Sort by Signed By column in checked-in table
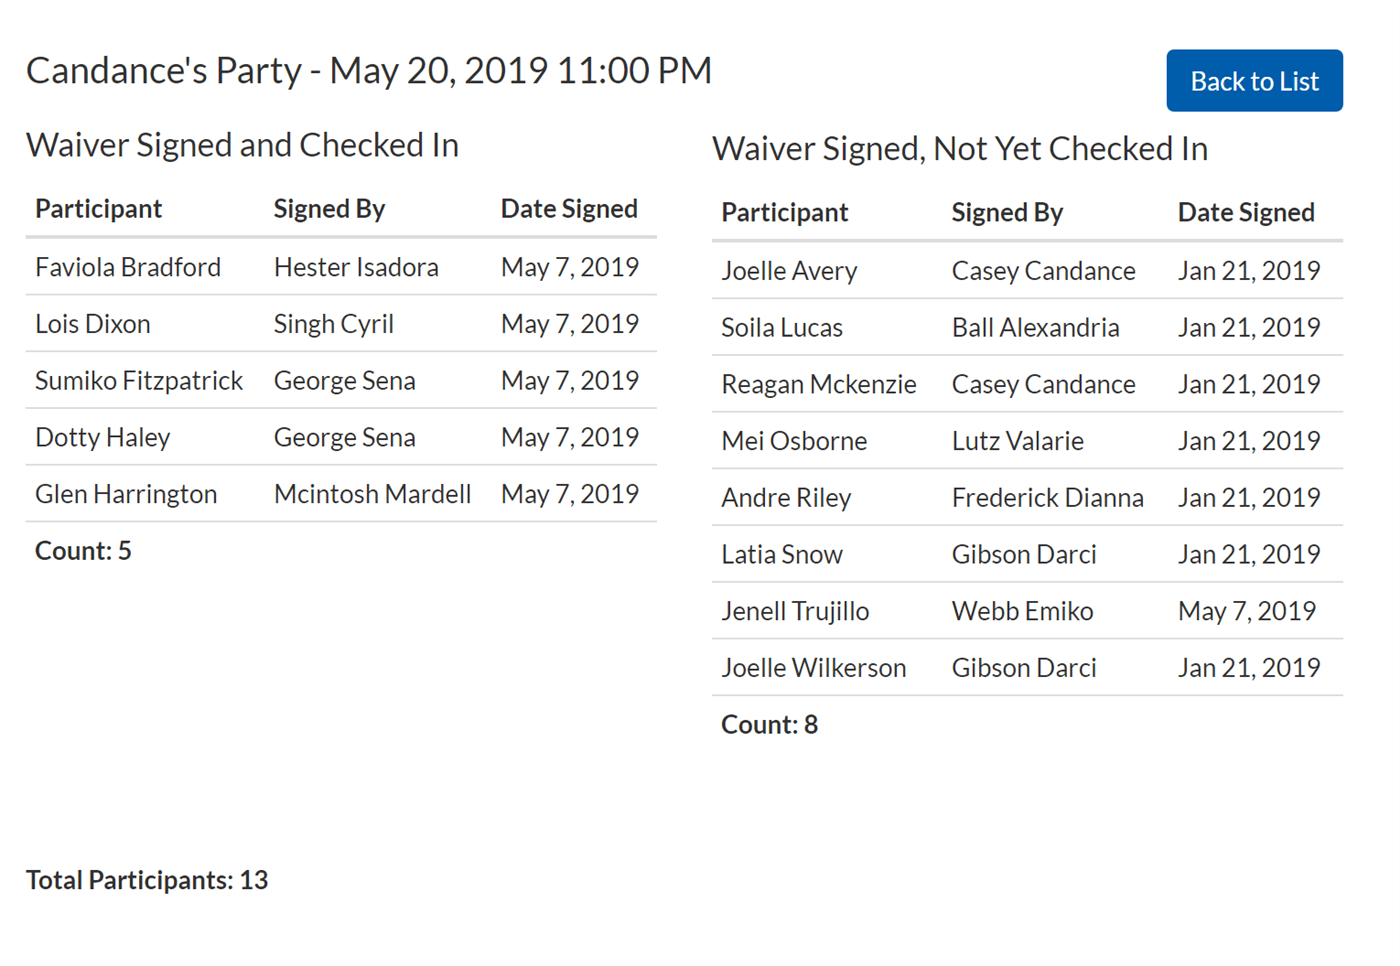 click(x=329, y=209)
